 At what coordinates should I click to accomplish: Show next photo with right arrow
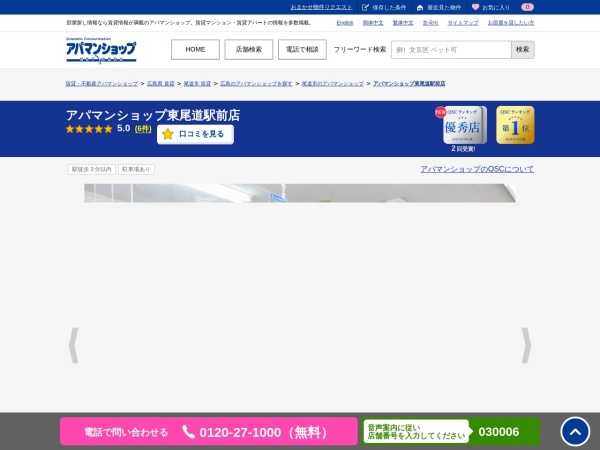pyautogui.click(x=526, y=345)
